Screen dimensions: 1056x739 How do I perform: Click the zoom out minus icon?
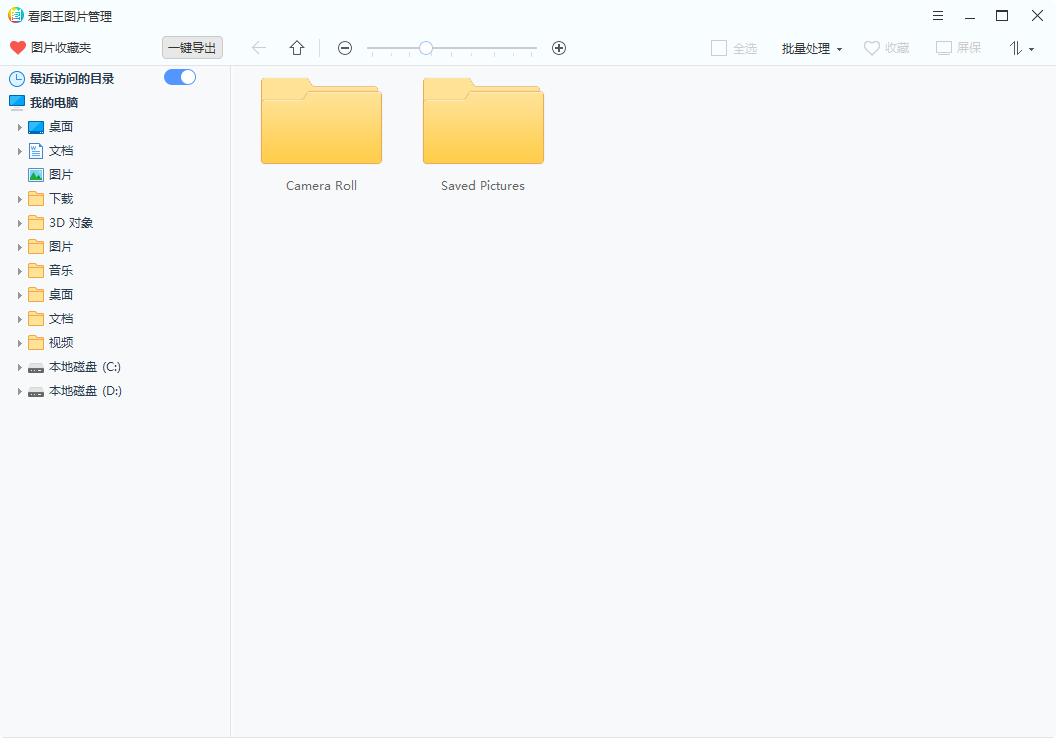(x=345, y=47)
